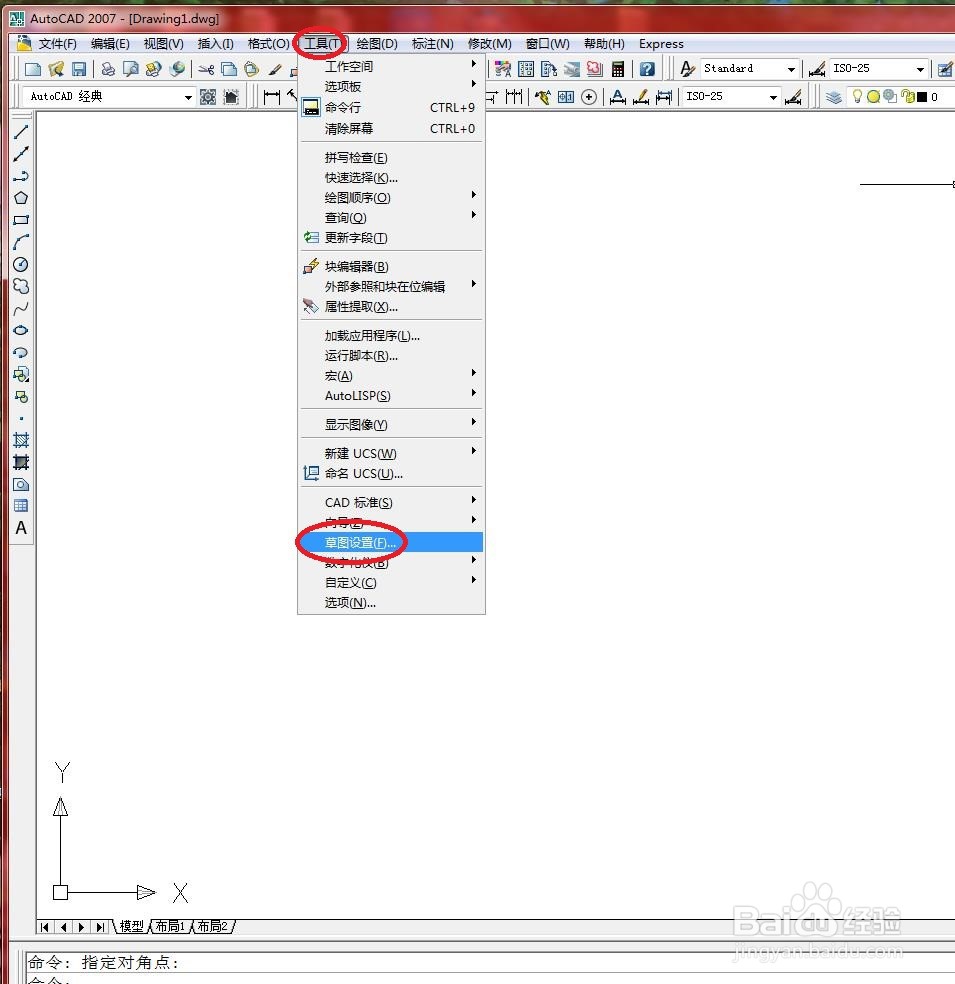Select the Construction Line tool
Image resolution: width=955 pixels, height=984 pixels.
click(21, 154)
